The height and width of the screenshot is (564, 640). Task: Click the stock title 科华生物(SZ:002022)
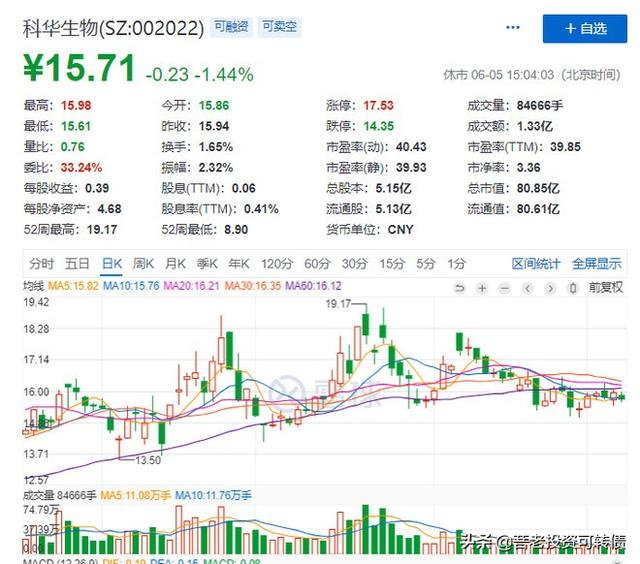point(113,28)
